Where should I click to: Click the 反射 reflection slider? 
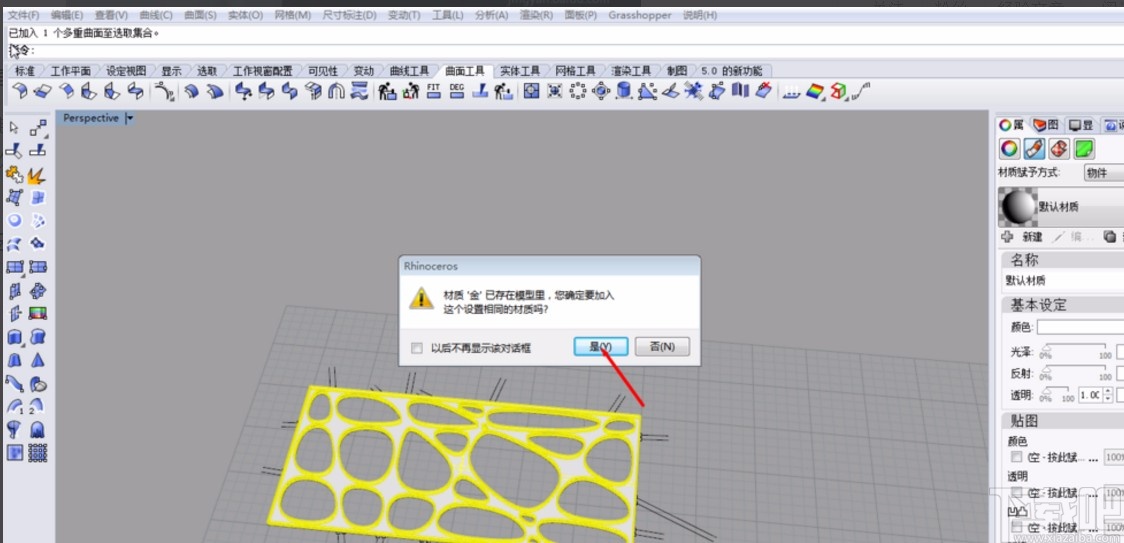(x=1075, y=372)
